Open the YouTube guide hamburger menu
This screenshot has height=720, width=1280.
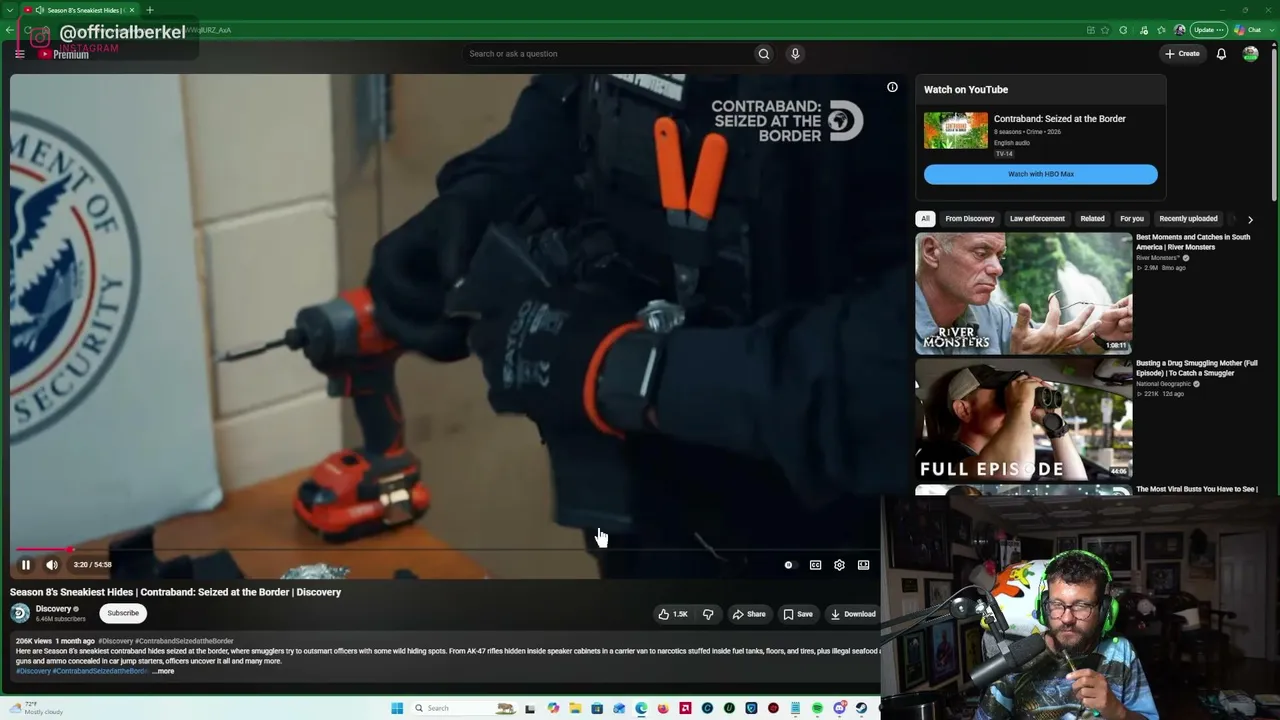click(x=19, y=54)
